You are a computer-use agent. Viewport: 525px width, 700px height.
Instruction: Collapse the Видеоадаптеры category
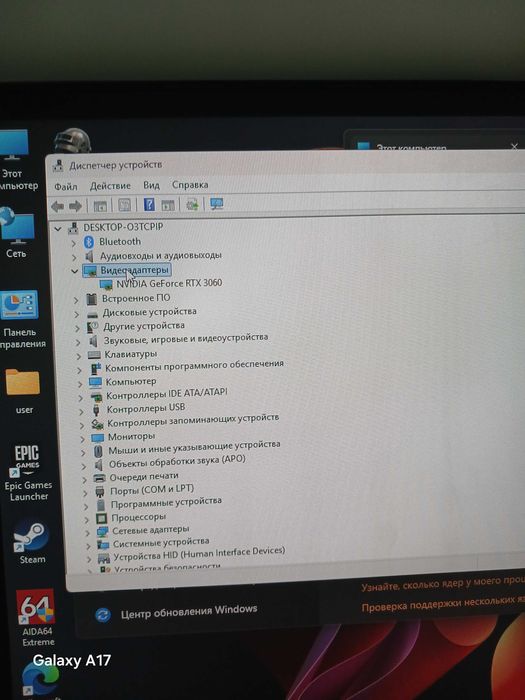(75, 271)
